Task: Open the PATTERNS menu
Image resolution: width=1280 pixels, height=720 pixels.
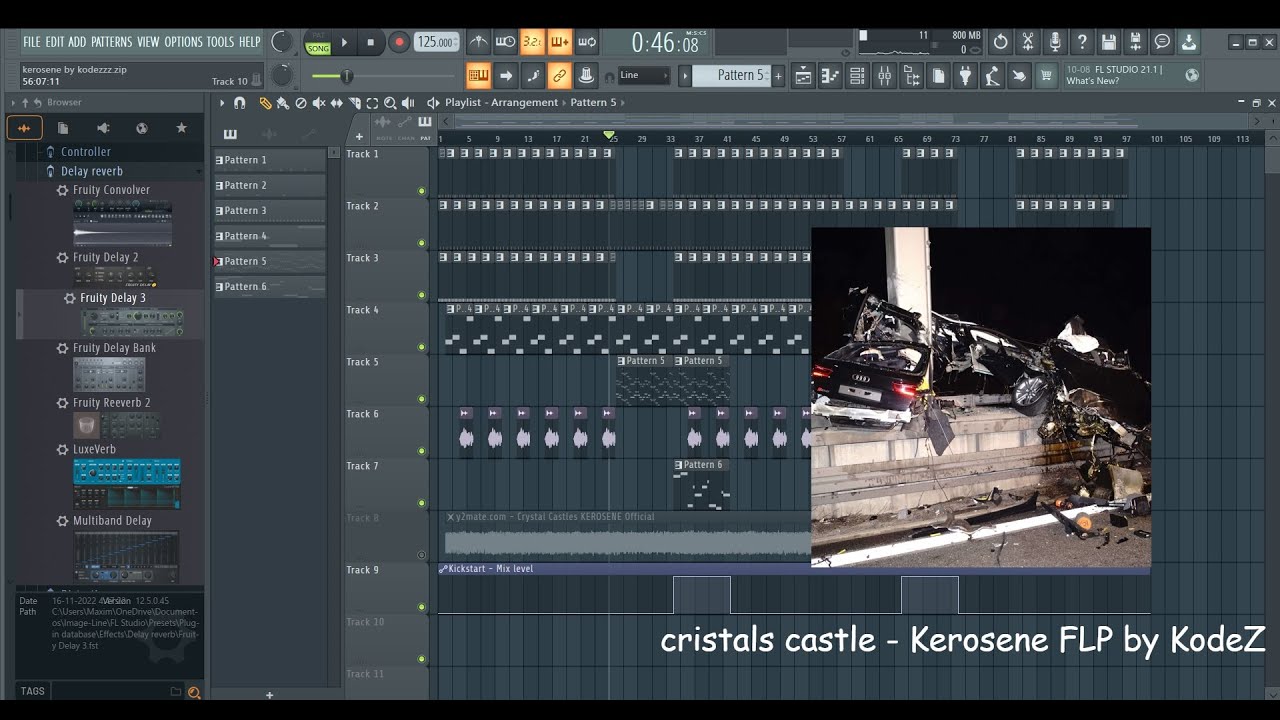Action: coord(111,42)
